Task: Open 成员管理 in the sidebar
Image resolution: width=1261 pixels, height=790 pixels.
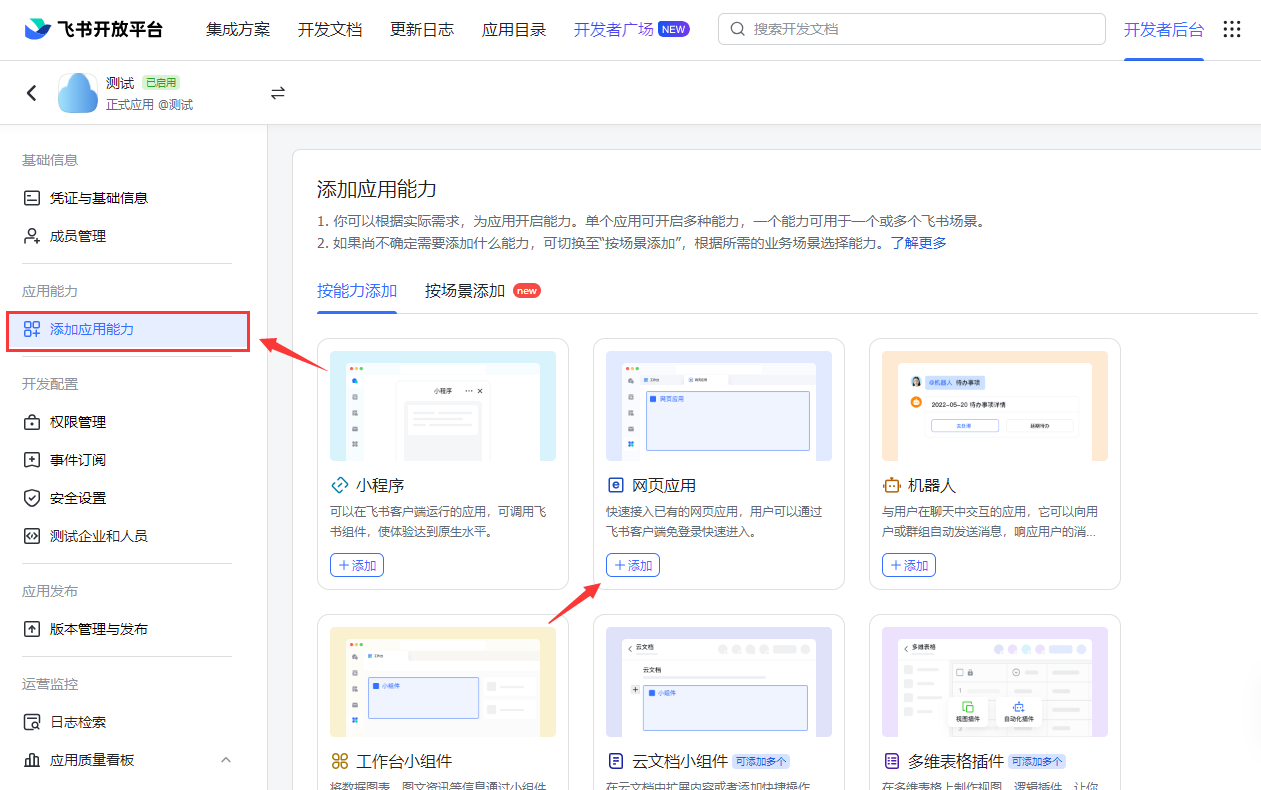Action: [x=78, y=236]
